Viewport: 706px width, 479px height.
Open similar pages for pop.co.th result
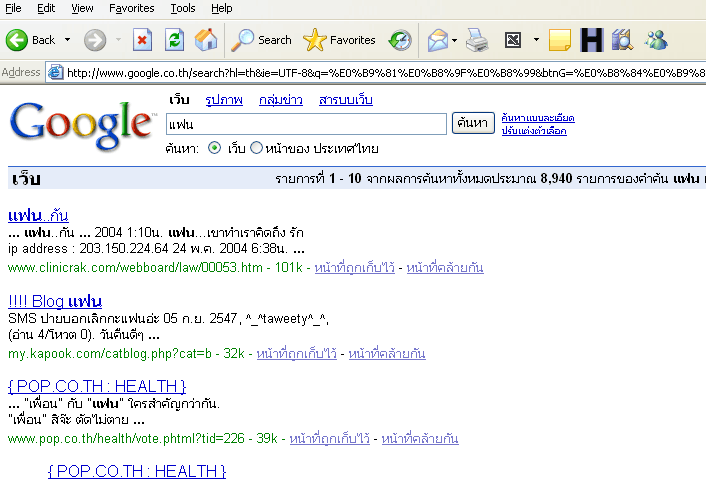[420, 438]
